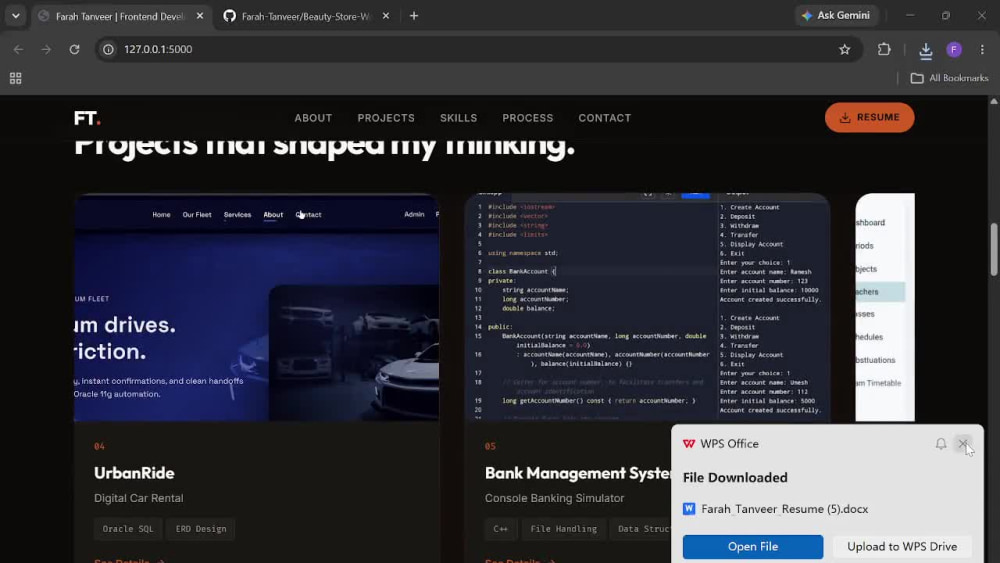
Task: Open the apps grid shortcut in bookmarks bar
Action: (15, 78)
